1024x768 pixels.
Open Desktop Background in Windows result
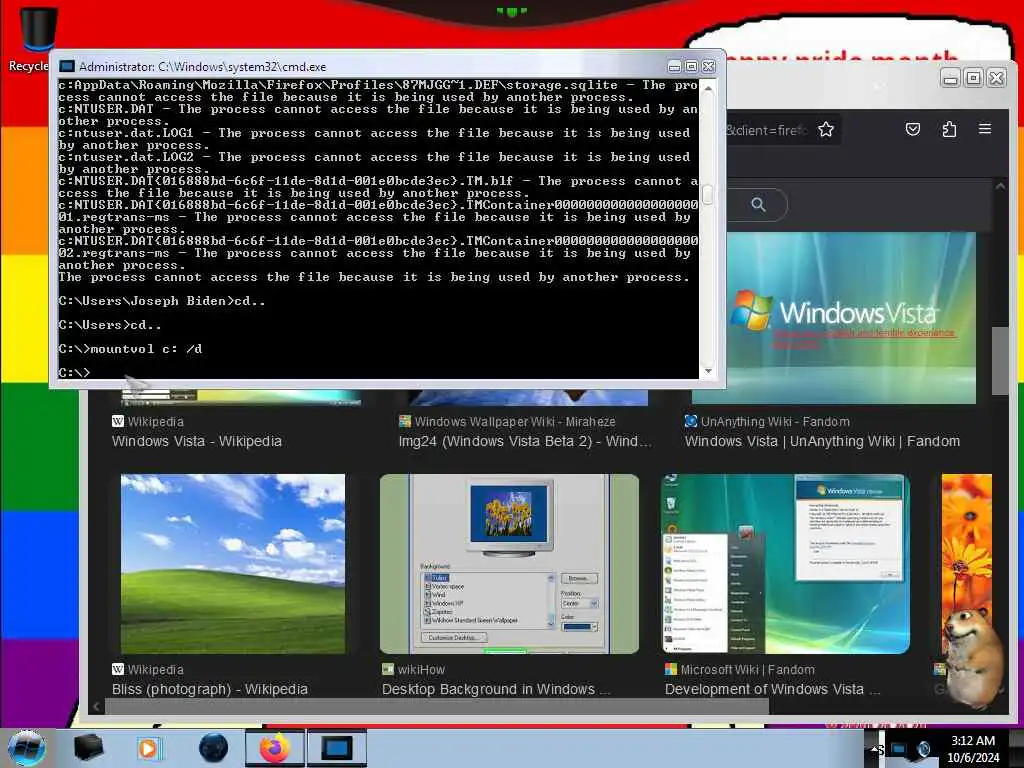point(496,689)
